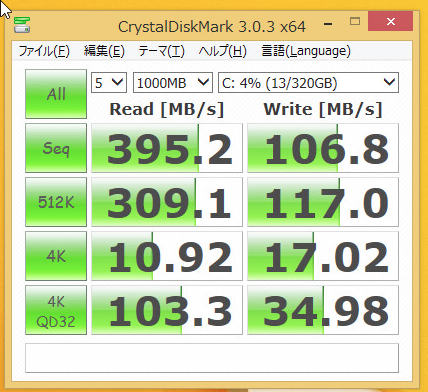This screenshot has height=392, width=428.
Task: Expand the test count dropdown showing 5
Action: pyautogui.click(x=109, y=82)
